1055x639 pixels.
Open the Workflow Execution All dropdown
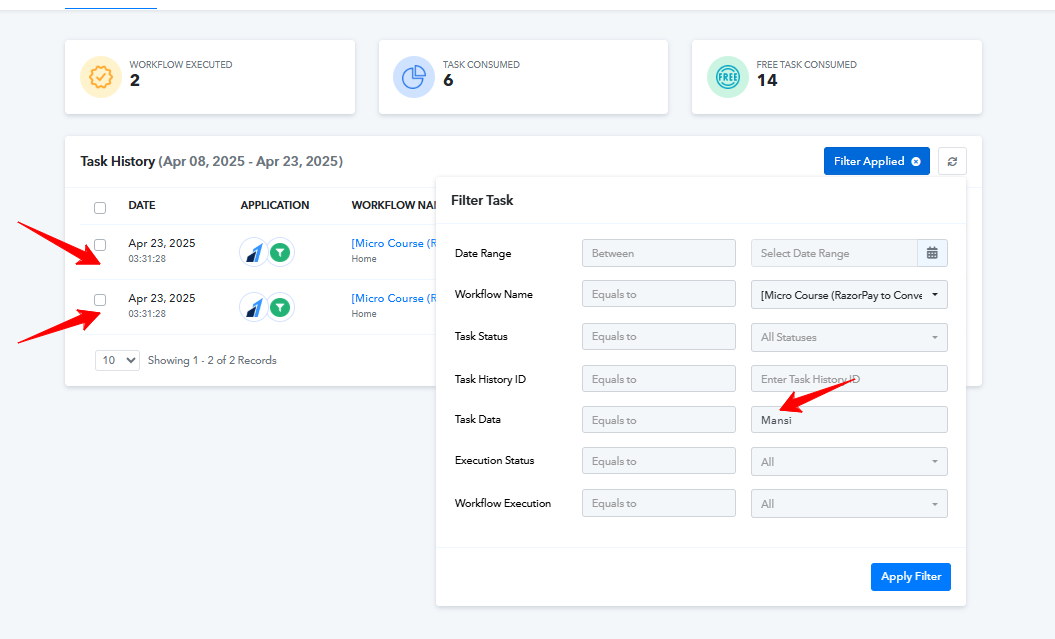[849, 504]
